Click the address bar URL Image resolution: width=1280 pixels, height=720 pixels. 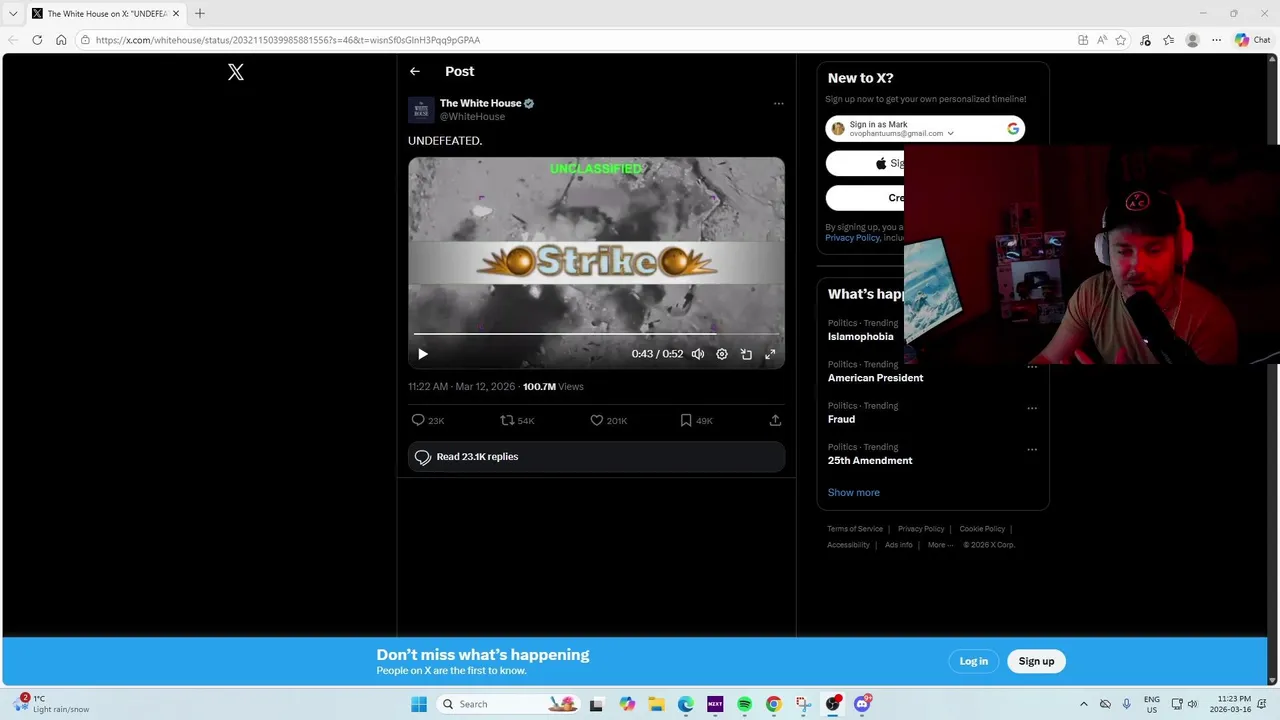point(288,40)
